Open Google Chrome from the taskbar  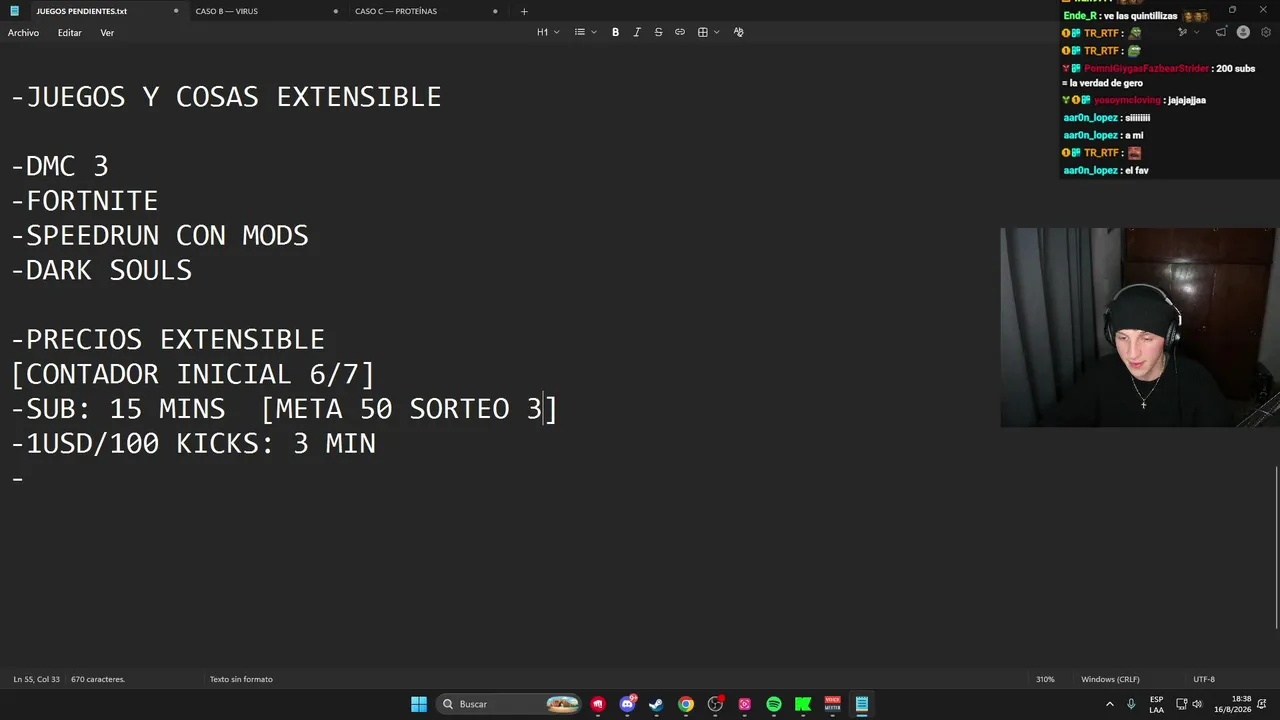(x=686, y=704)
